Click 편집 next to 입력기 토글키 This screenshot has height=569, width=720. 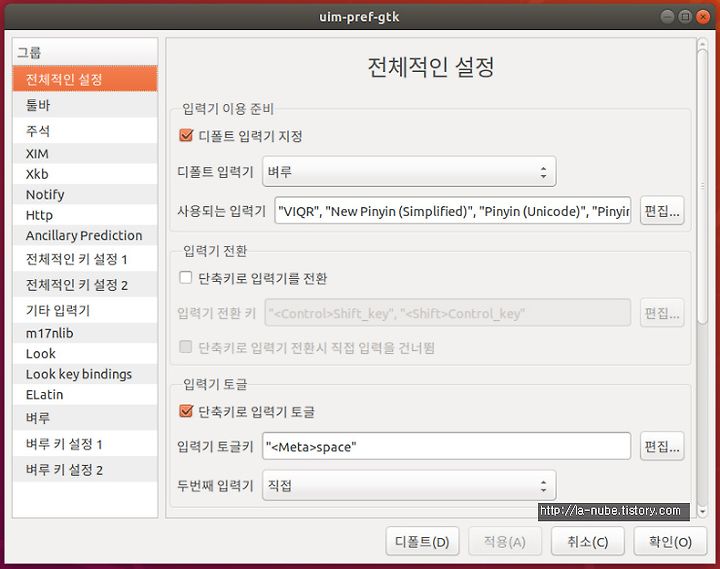[662, 446]
